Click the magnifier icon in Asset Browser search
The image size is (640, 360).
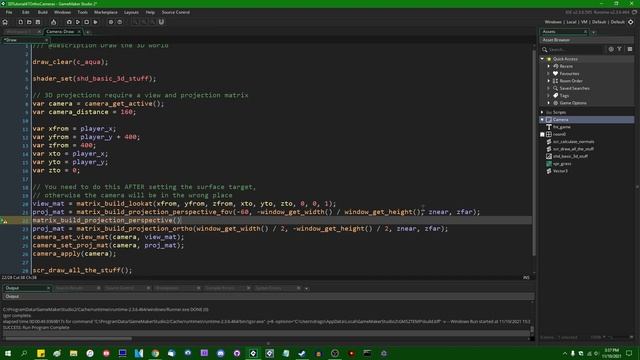(x=544, y=49)
